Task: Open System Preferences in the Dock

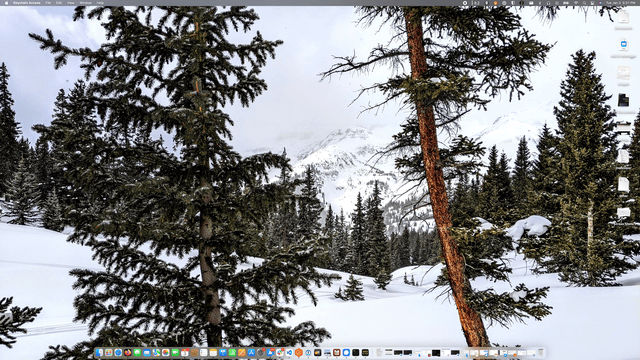Action: pyautogui.click(x=261, y=352)
